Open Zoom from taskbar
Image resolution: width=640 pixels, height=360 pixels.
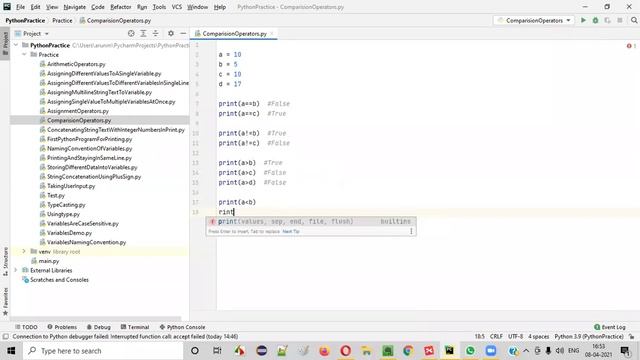tap(491, 351)
